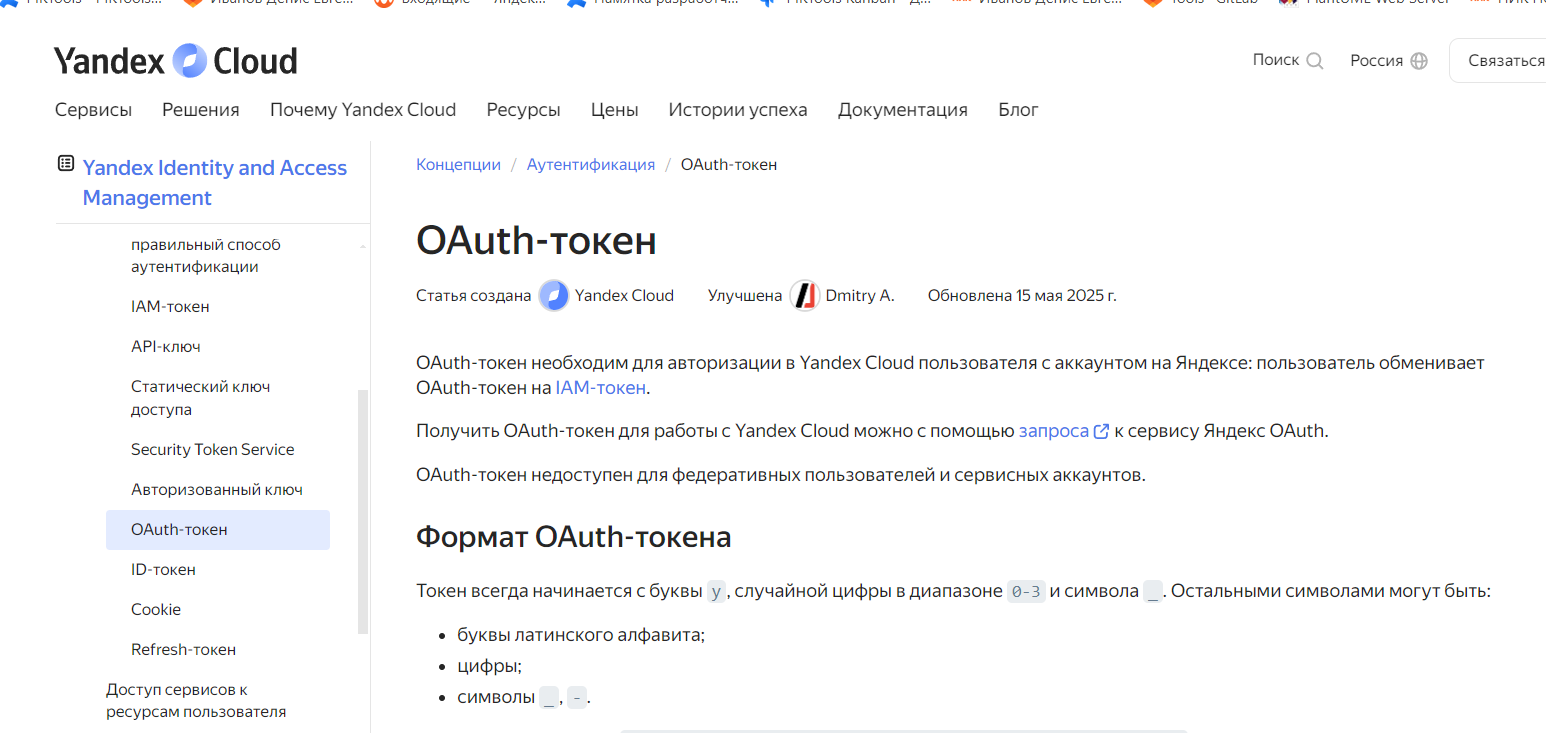Click the sidebar vertical scrollbar
This screenshot has height=733, width=1546.
363,511
